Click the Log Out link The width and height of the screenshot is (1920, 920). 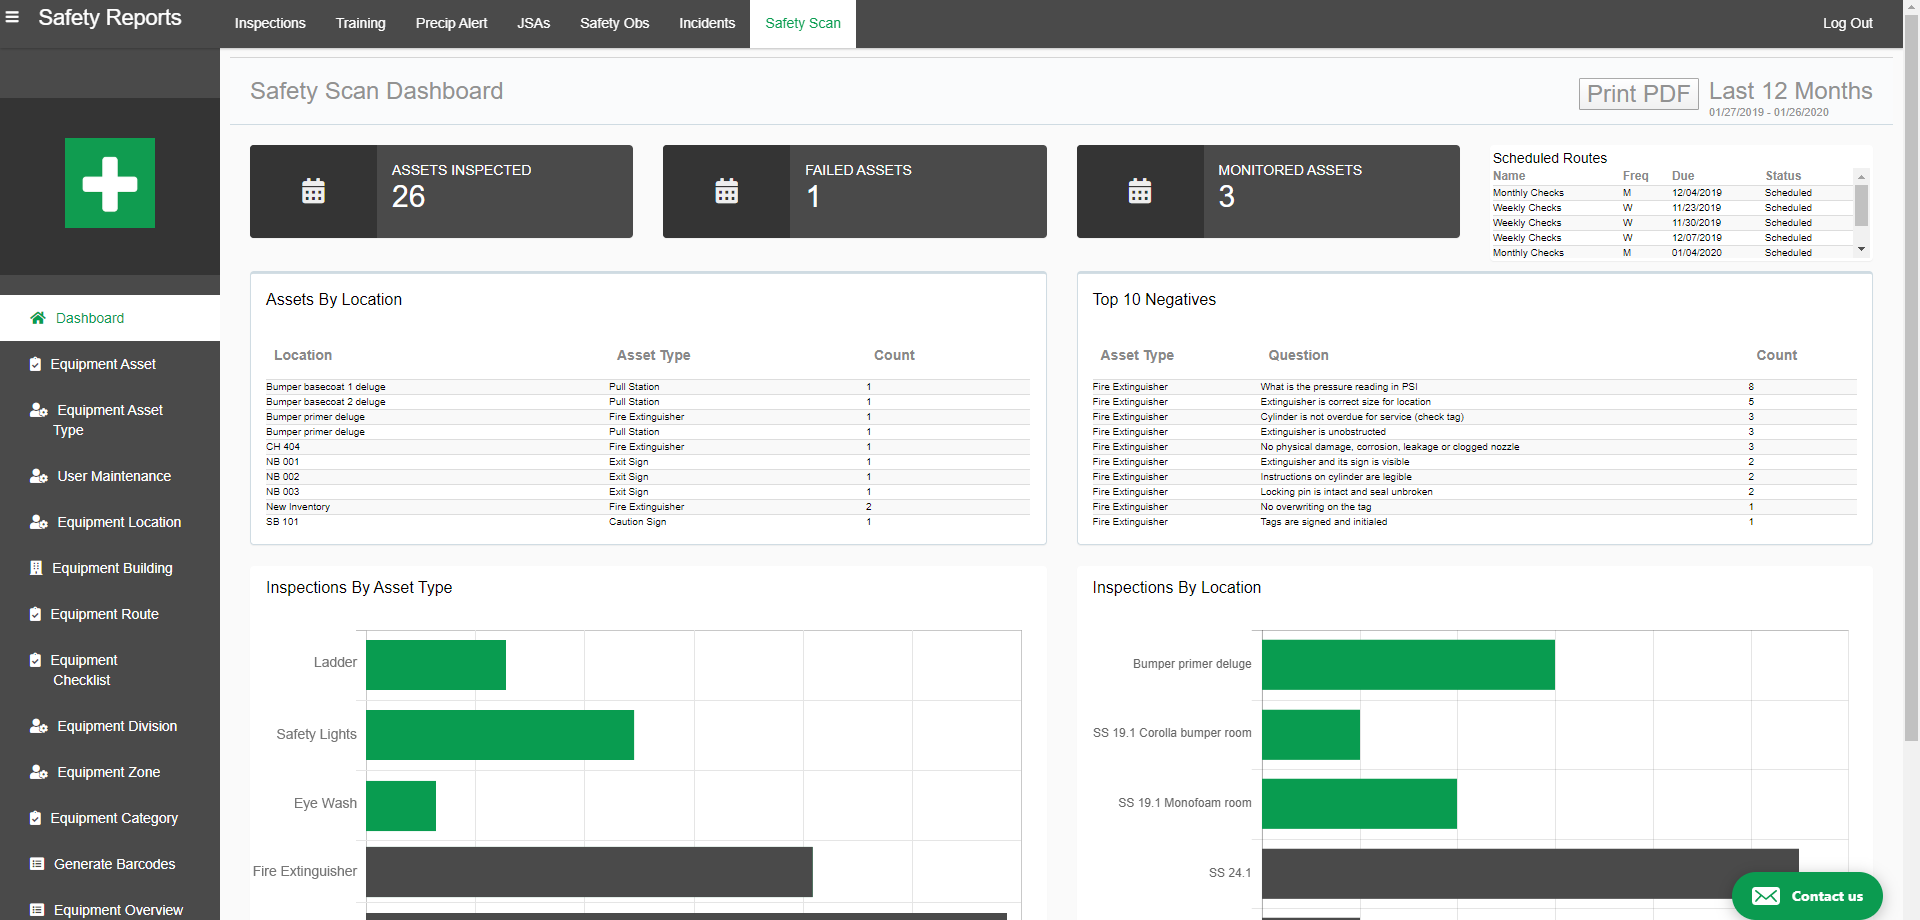[1847, 23]
